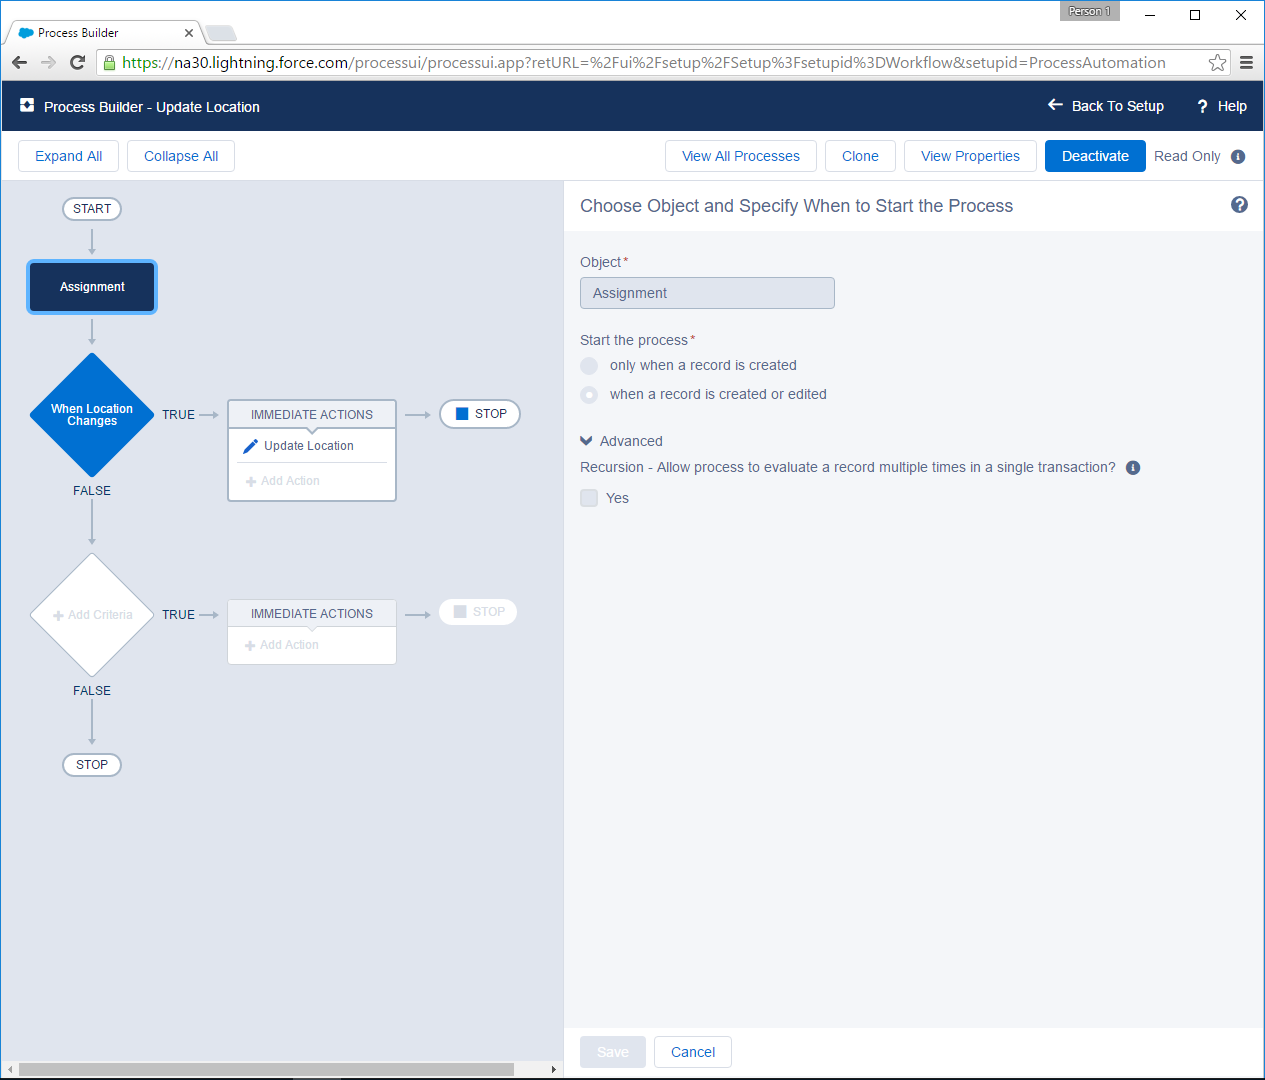Click TRUE label beside When Location Changes

[x=179, y=415]
